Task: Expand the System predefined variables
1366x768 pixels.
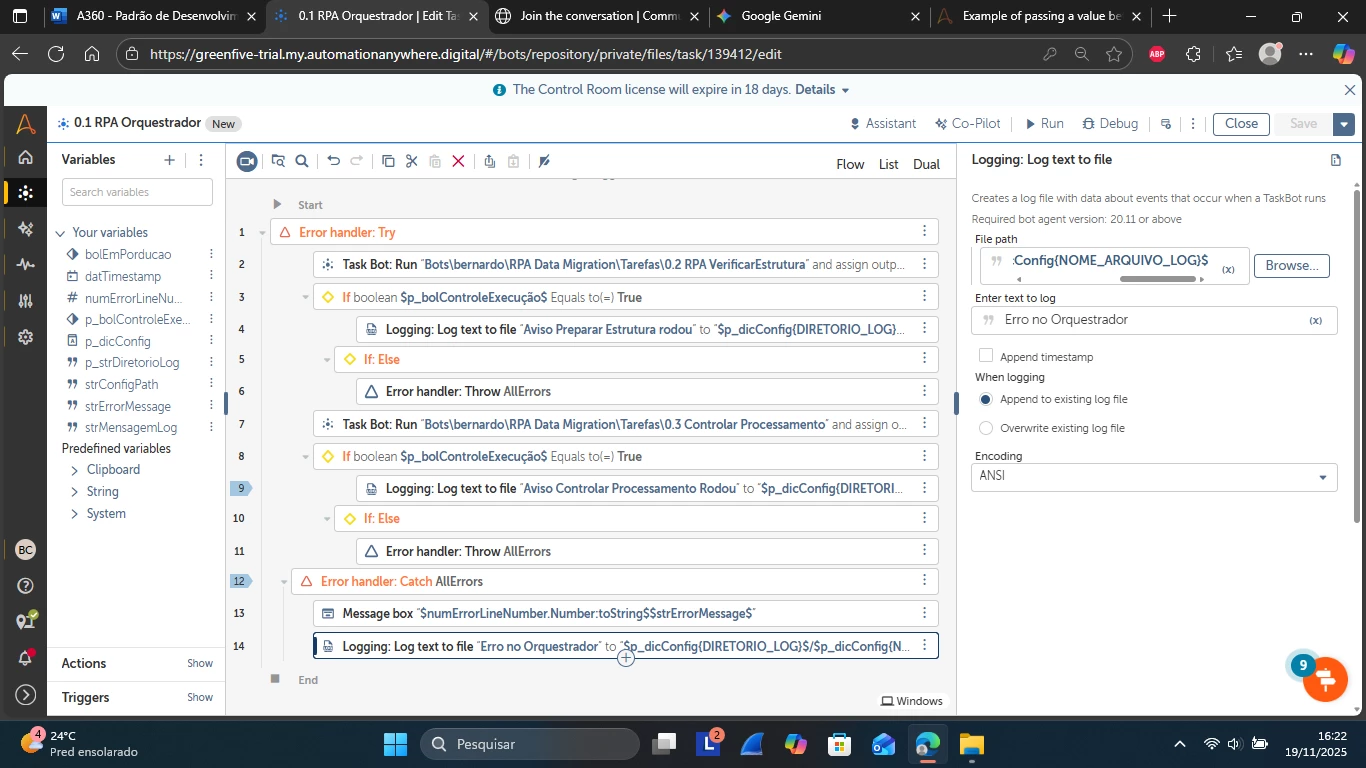Action: pyautogui.click(x=75, y=514)
